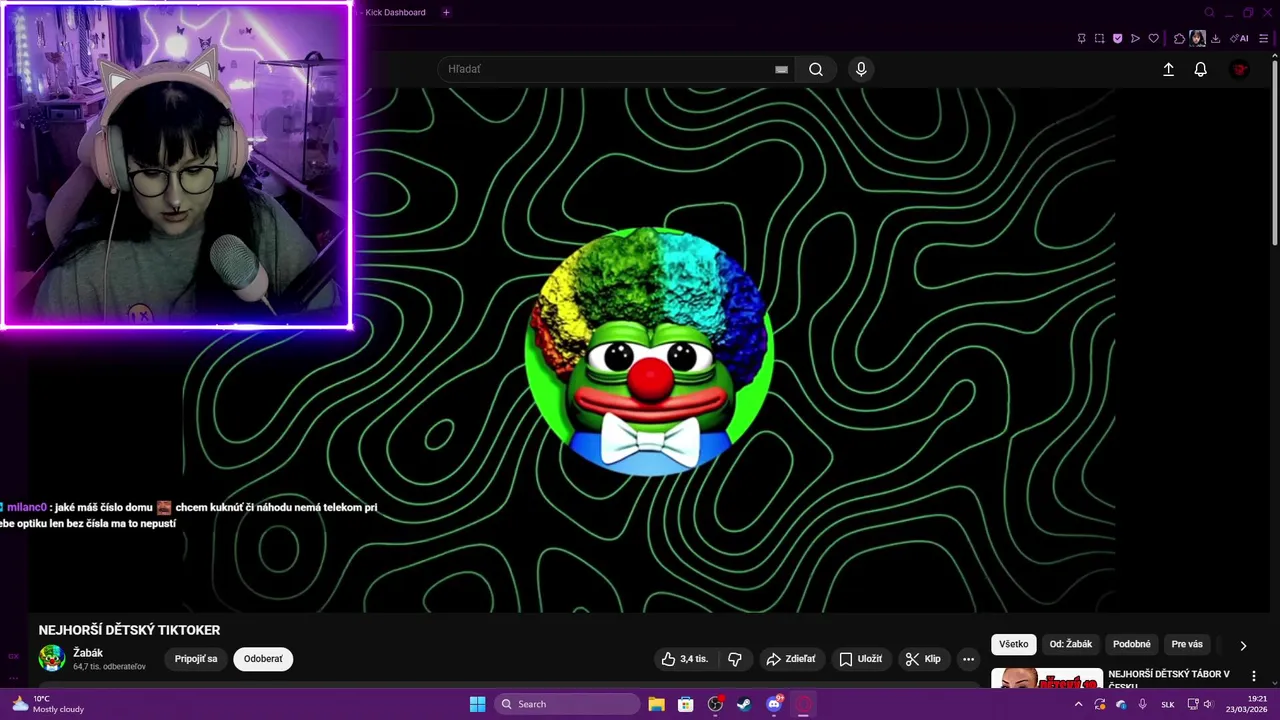Click the tray microphone icon

[x=1143, y=704]
